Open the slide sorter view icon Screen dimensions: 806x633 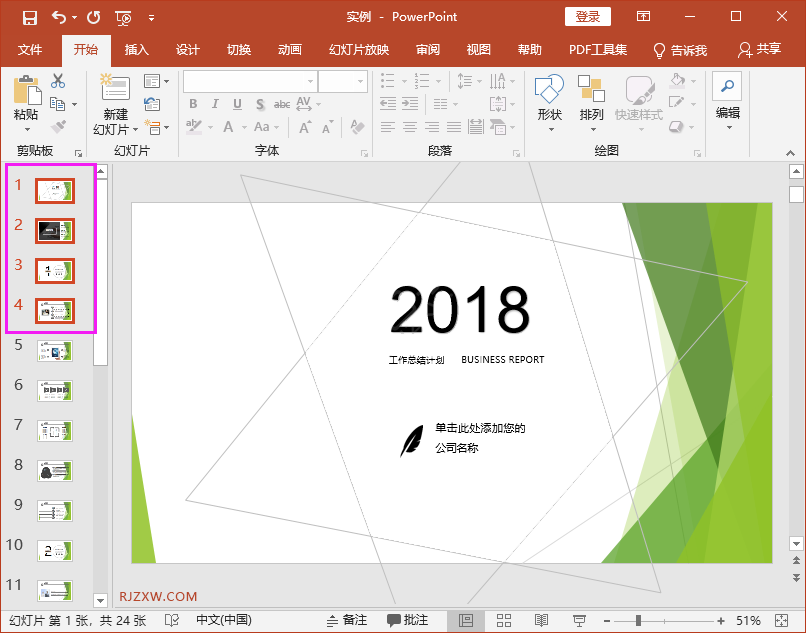point(504,620)
